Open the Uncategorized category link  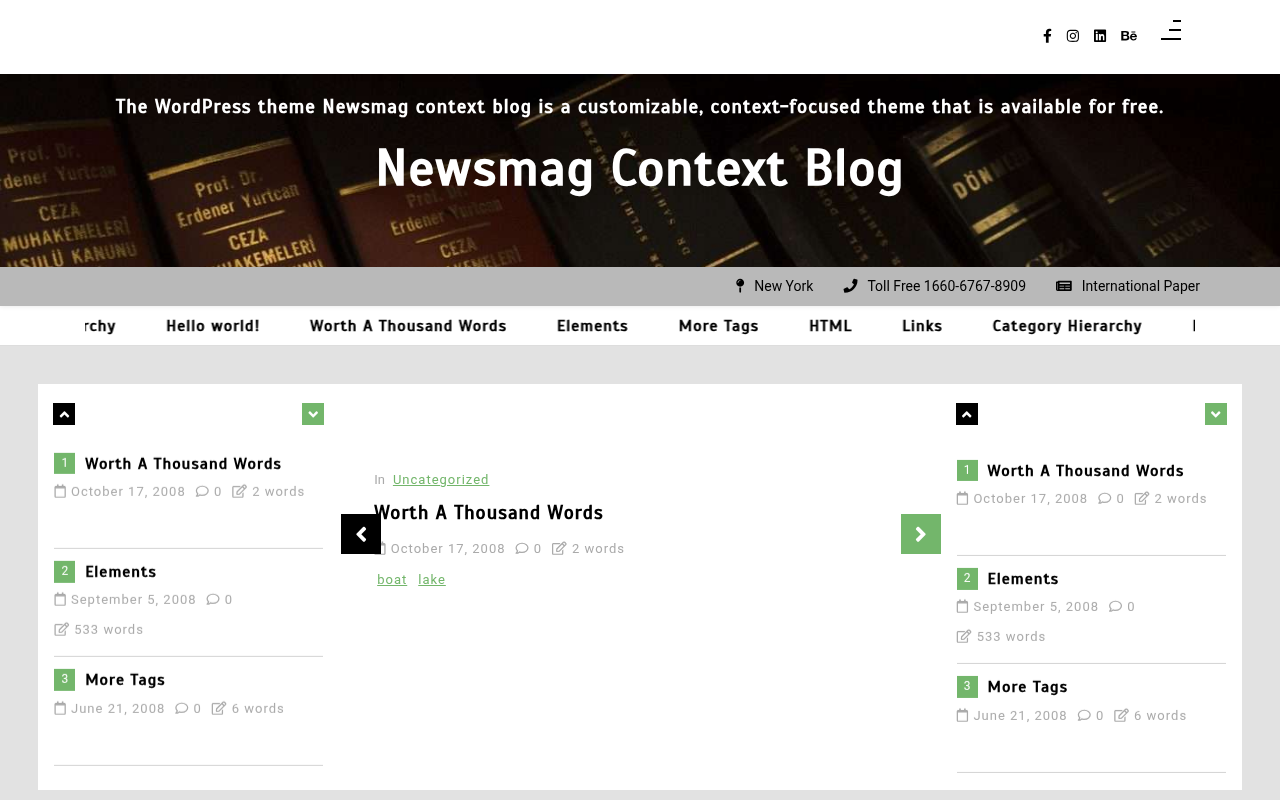[x=441, y=480]
